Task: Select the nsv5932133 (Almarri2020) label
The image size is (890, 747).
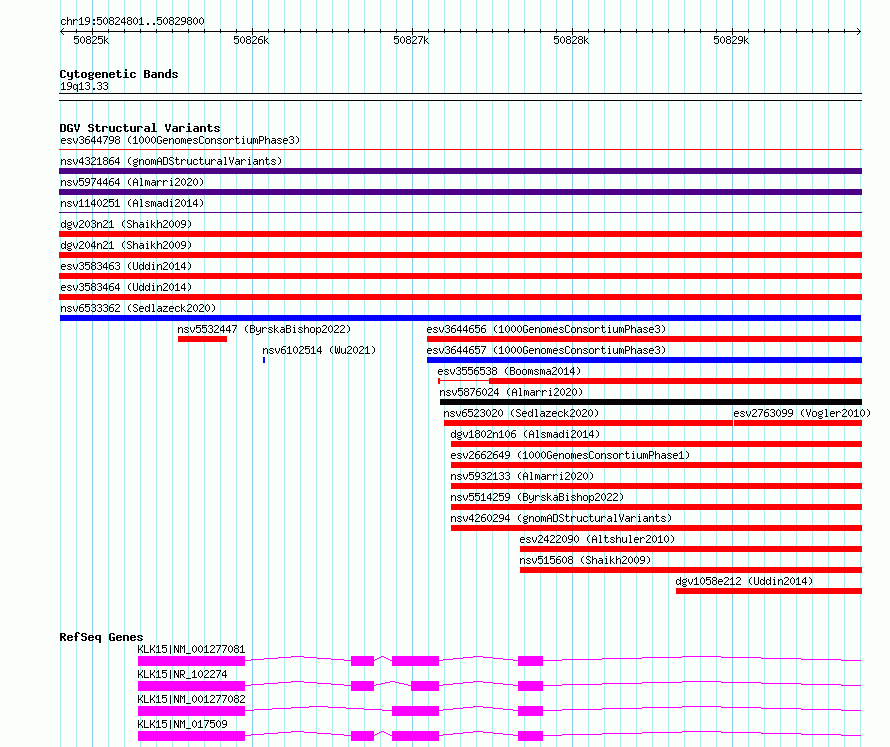Action: (x=522, y=476)
